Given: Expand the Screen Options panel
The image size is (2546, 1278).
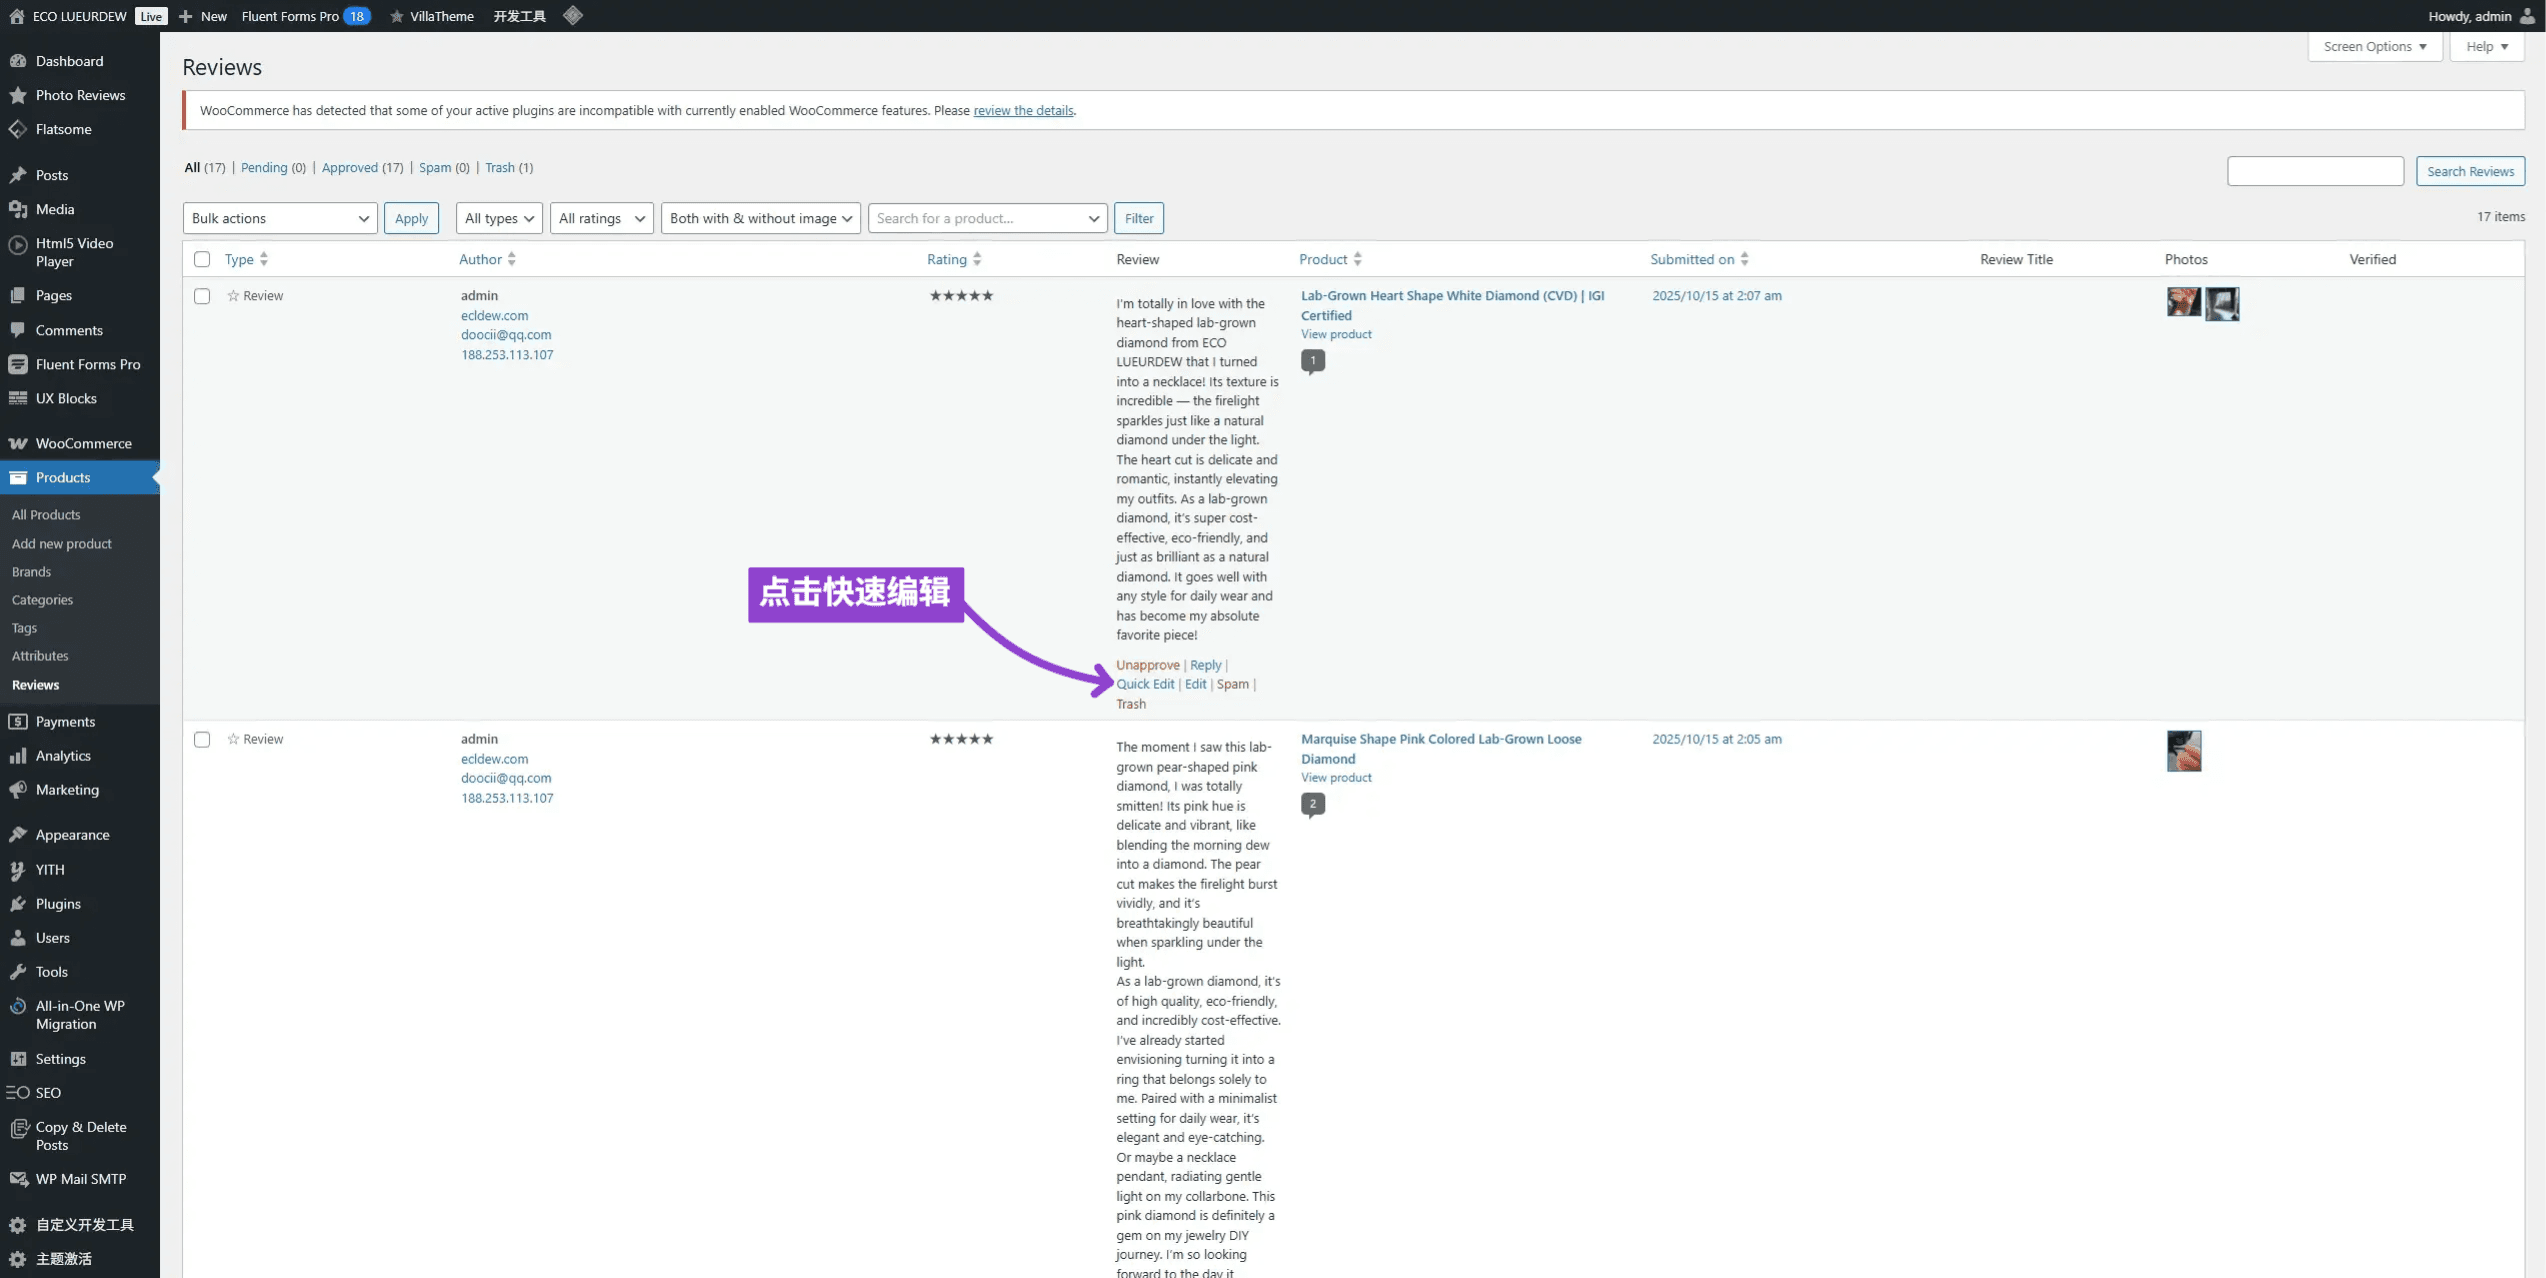Looking at the screenshot, I should (2374, 46).
